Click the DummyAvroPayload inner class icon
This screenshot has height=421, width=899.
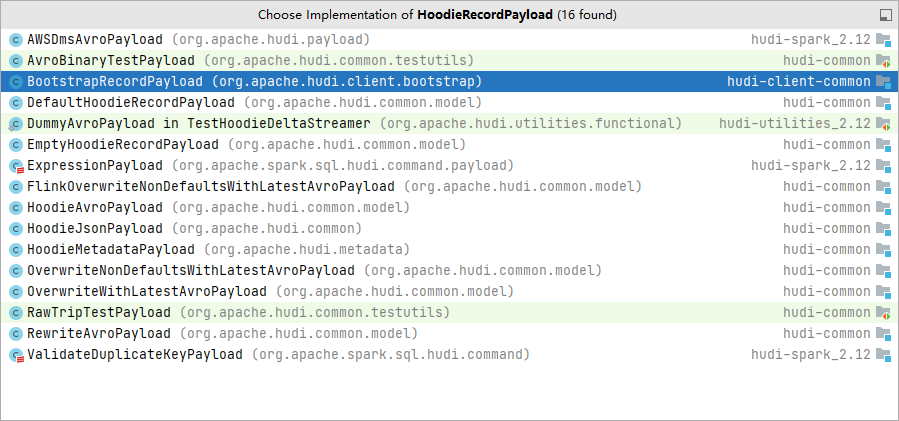15,124
